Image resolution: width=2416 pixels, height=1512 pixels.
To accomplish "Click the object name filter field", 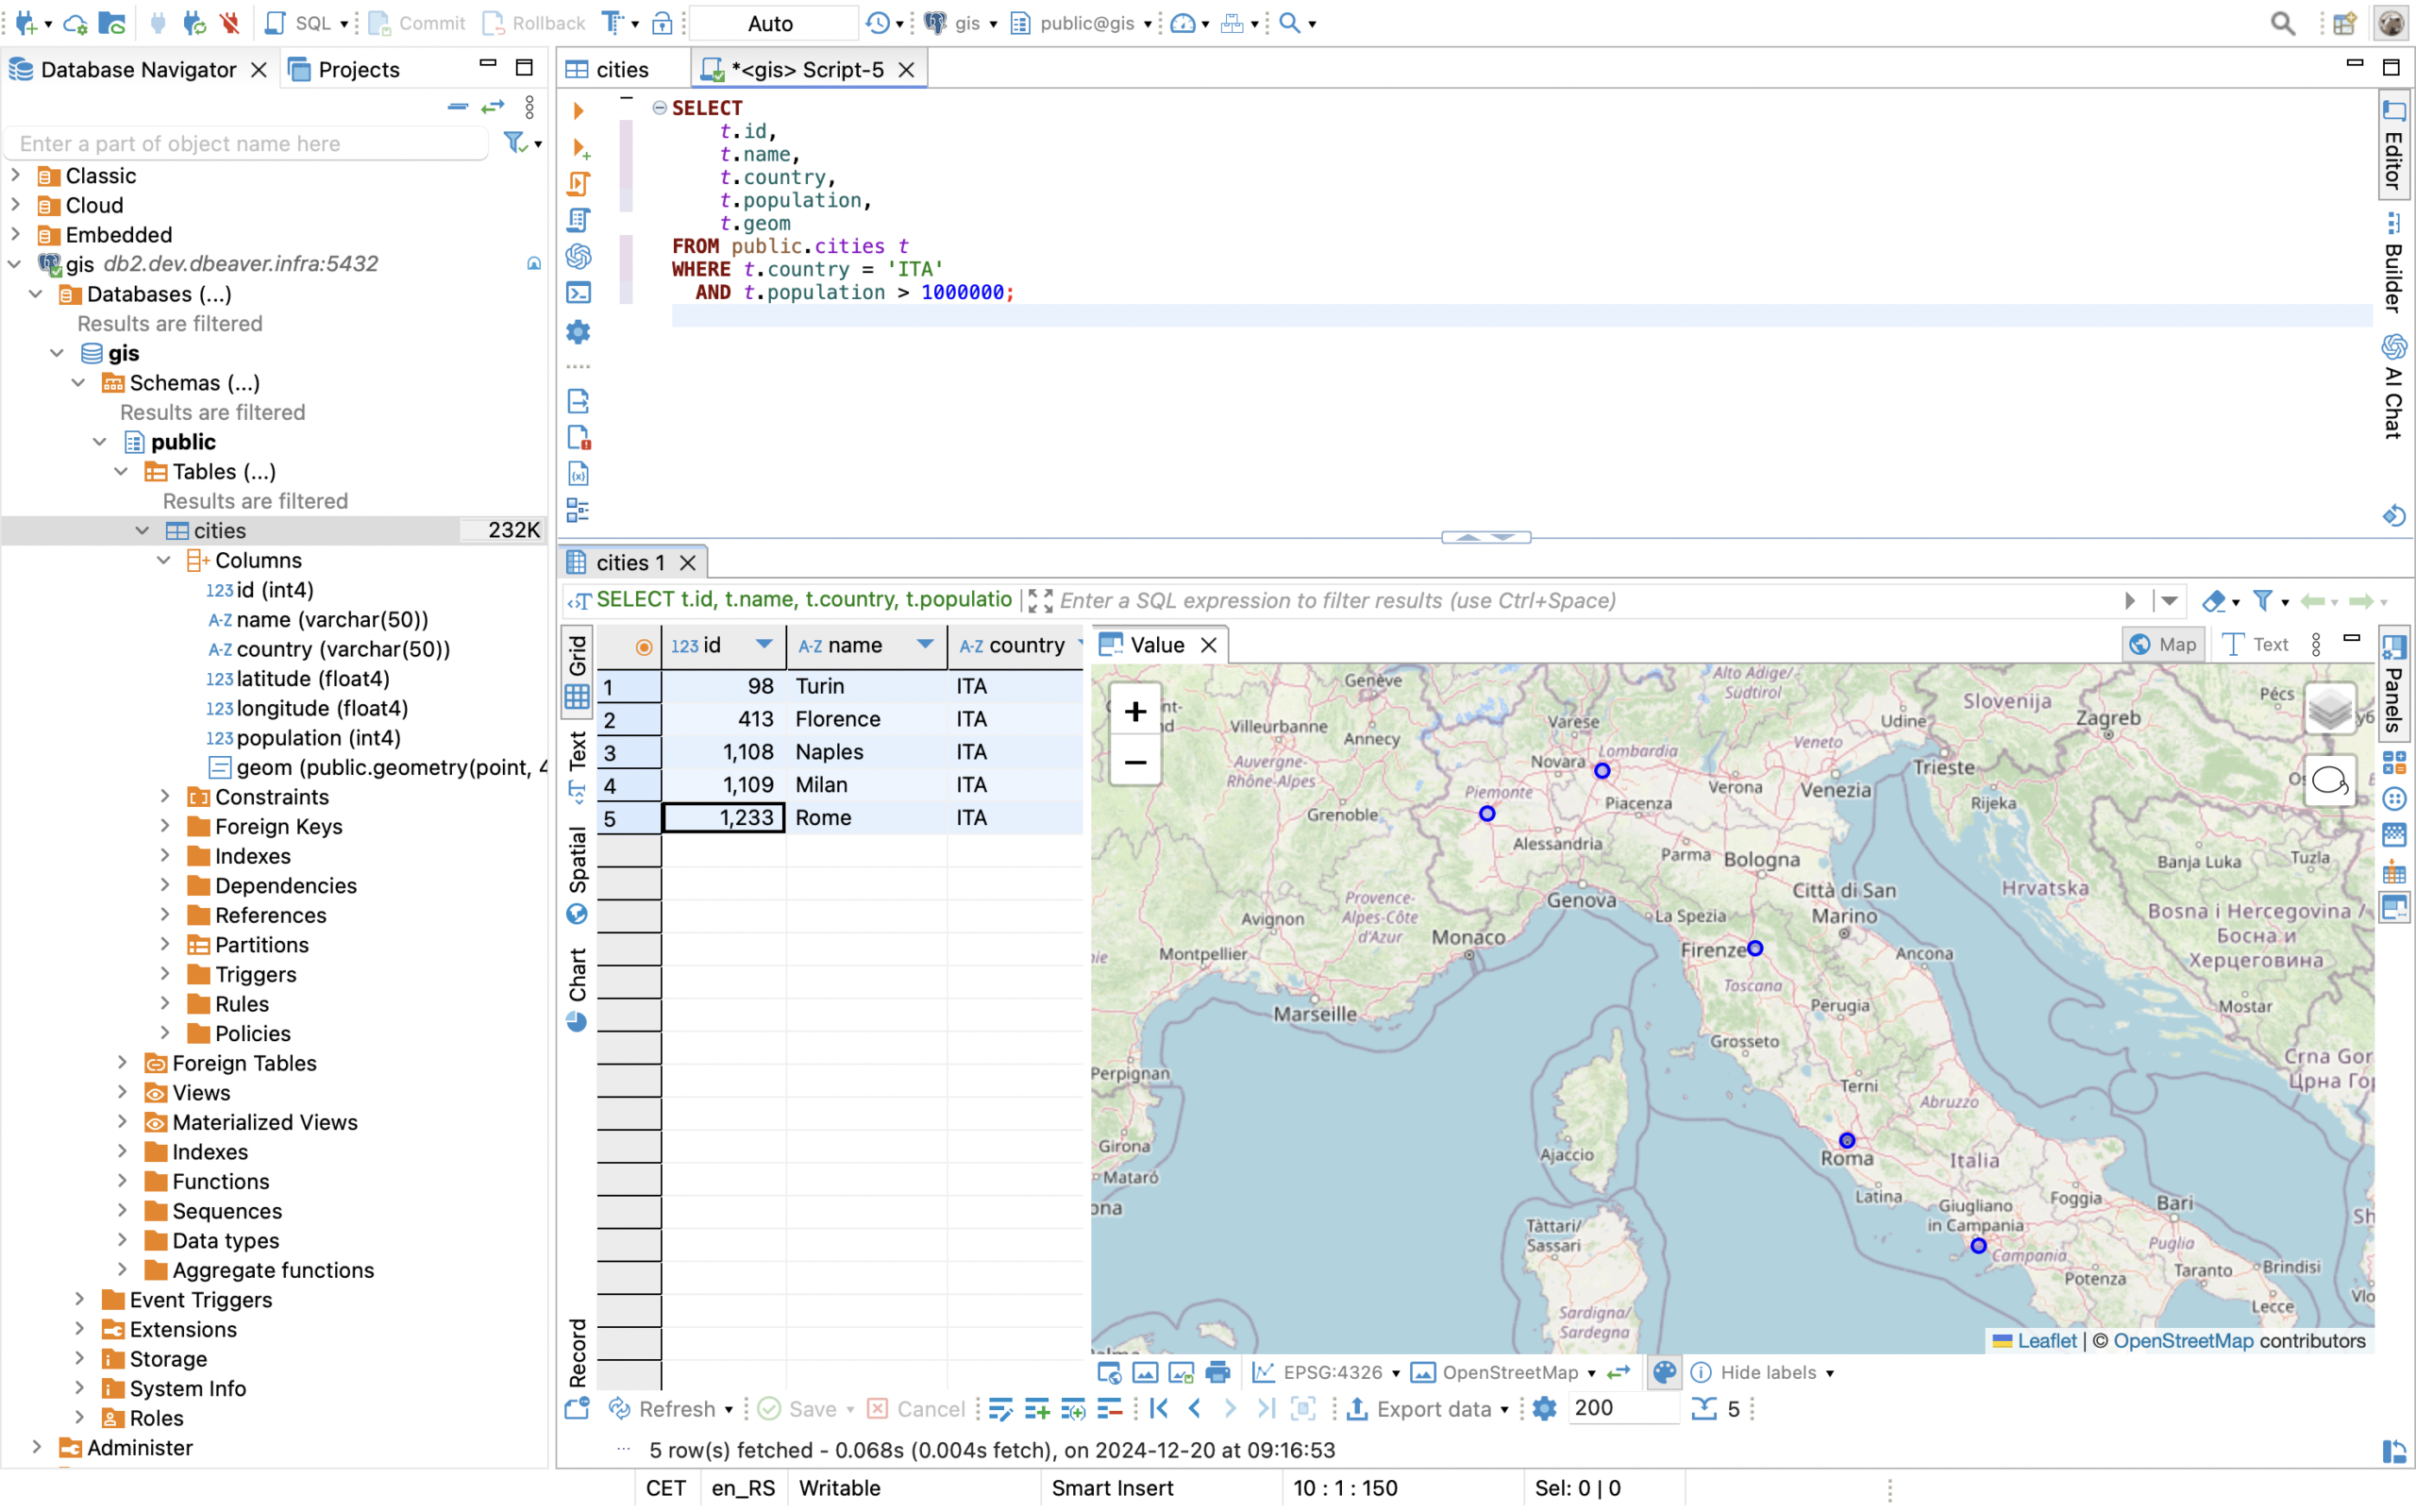I will click(248, 143).
